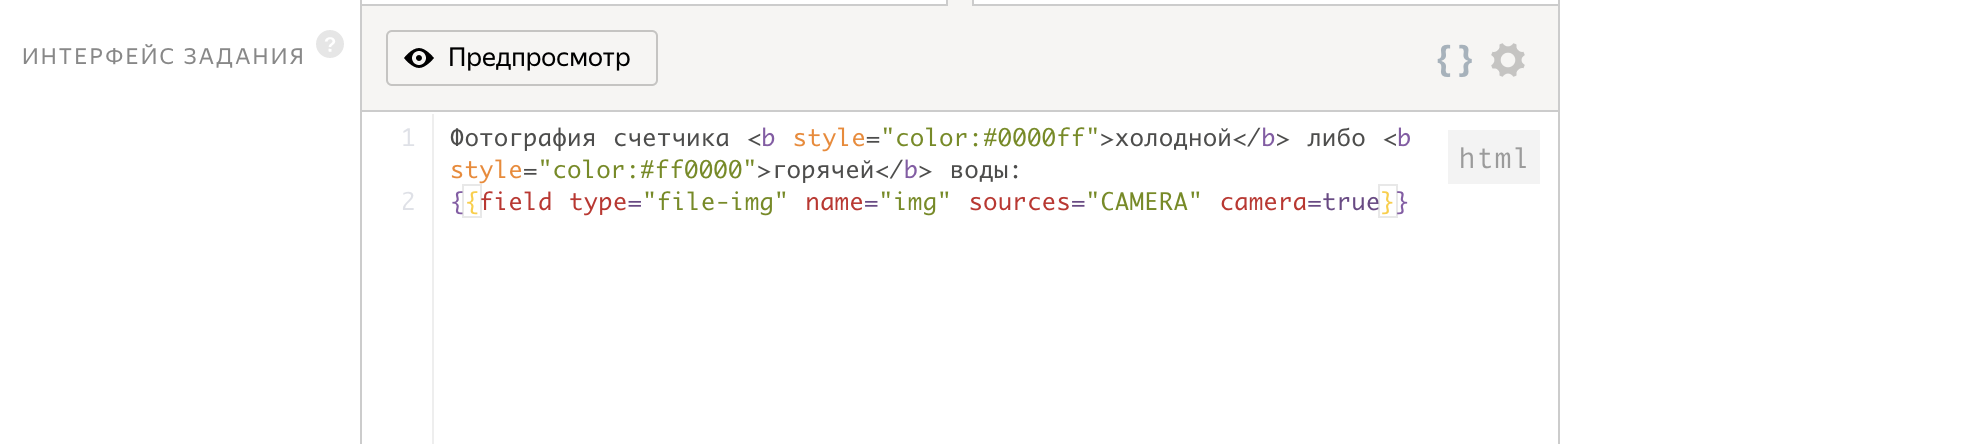1982x444 pixels.
Task: Click the word холодной in code
Action: 1173,138
